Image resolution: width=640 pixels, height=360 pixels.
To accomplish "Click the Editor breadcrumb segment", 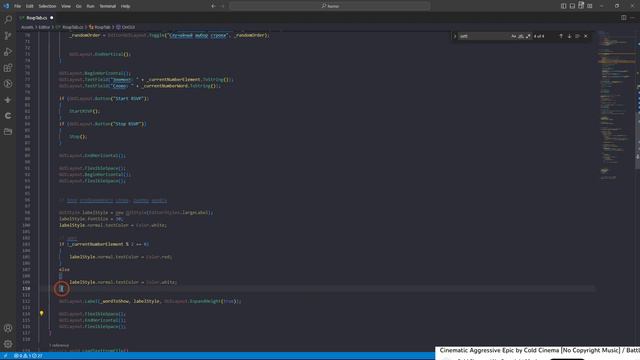I will (x=44, y=27).
